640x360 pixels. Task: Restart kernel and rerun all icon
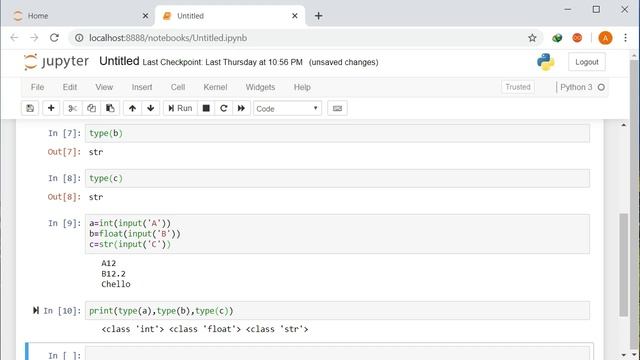(x=241, y=109)
